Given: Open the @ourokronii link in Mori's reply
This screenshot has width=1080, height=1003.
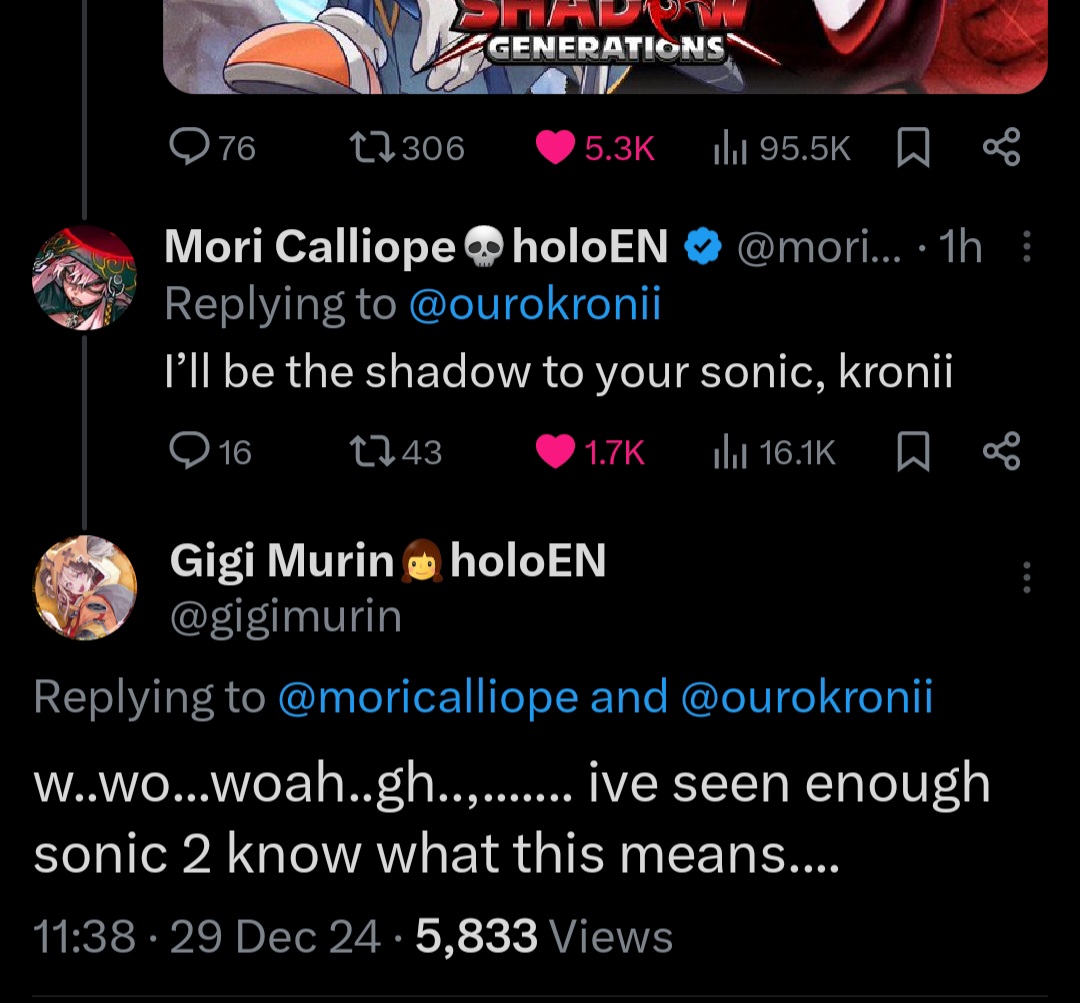Looking at the screenshot, I should pos(535,306).
